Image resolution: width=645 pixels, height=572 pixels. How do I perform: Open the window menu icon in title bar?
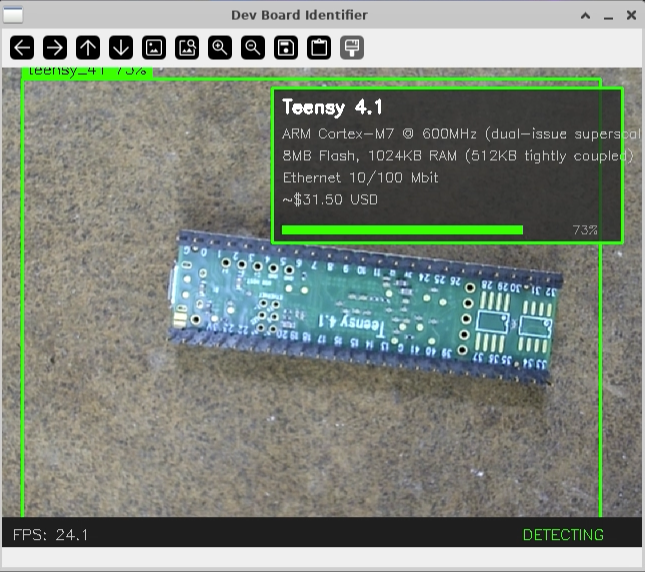click(13, 15)
